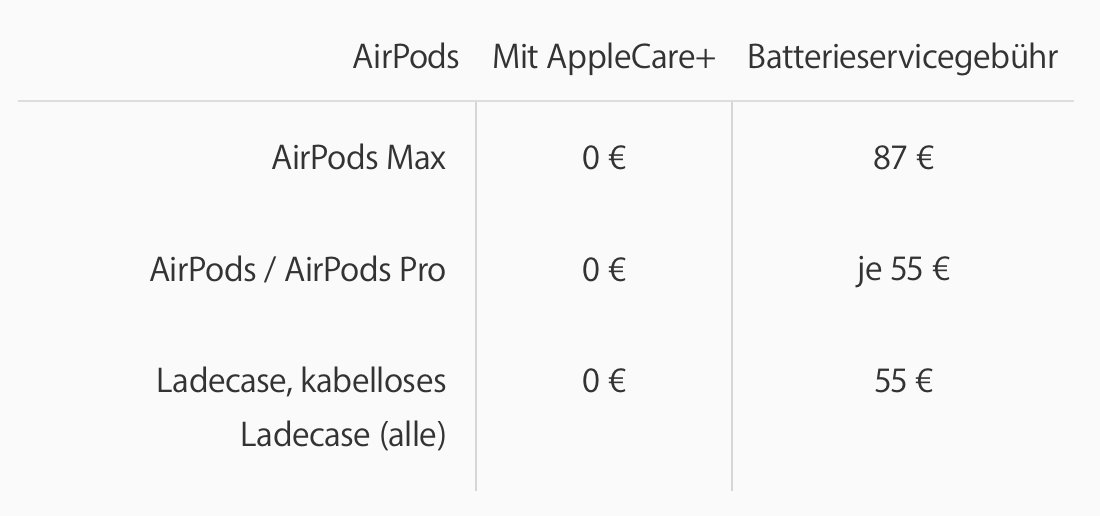Select the 87 € battery service fee
1100x516 pixels.
click(903, 158)
